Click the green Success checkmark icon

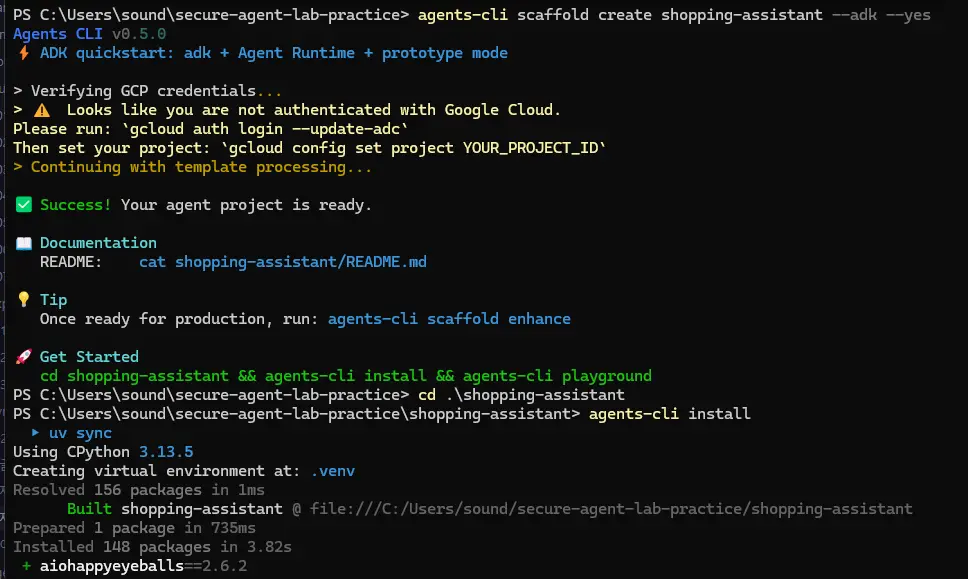[x=23, y=205]
